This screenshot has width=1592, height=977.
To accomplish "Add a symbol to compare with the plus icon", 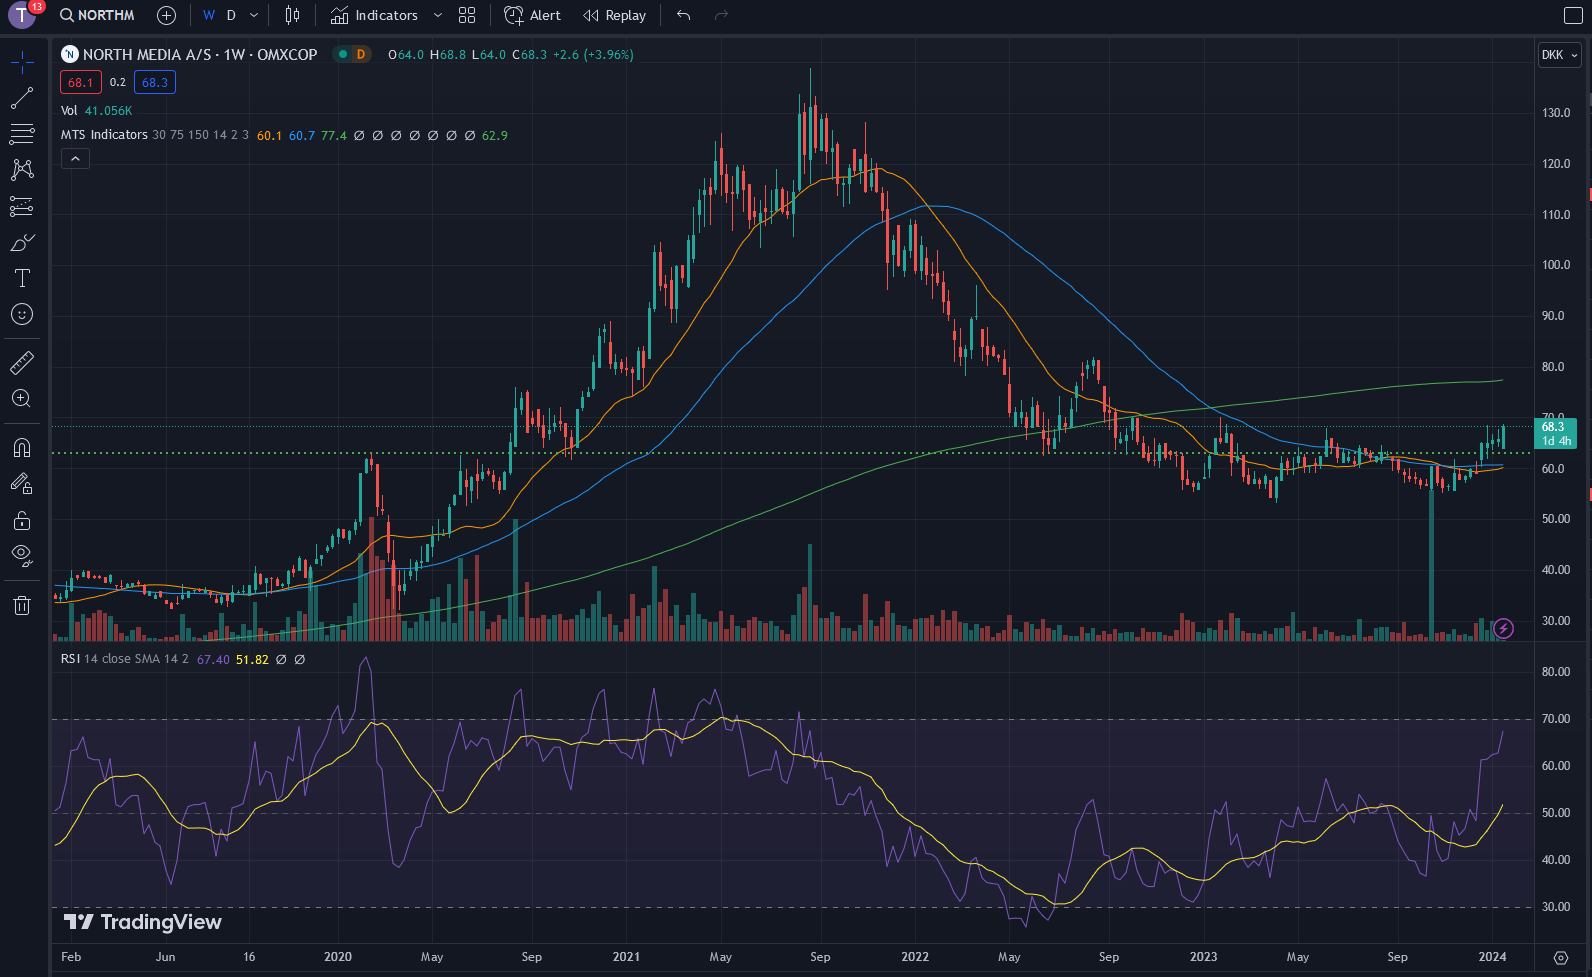I will 167,15.
